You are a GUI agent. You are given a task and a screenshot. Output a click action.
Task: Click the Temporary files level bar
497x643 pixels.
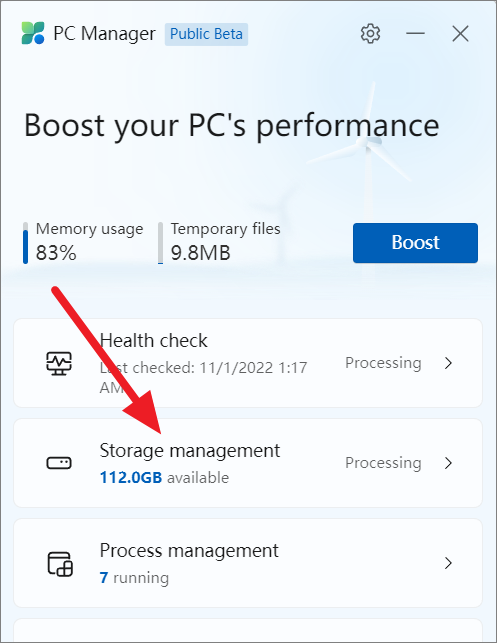160,243
